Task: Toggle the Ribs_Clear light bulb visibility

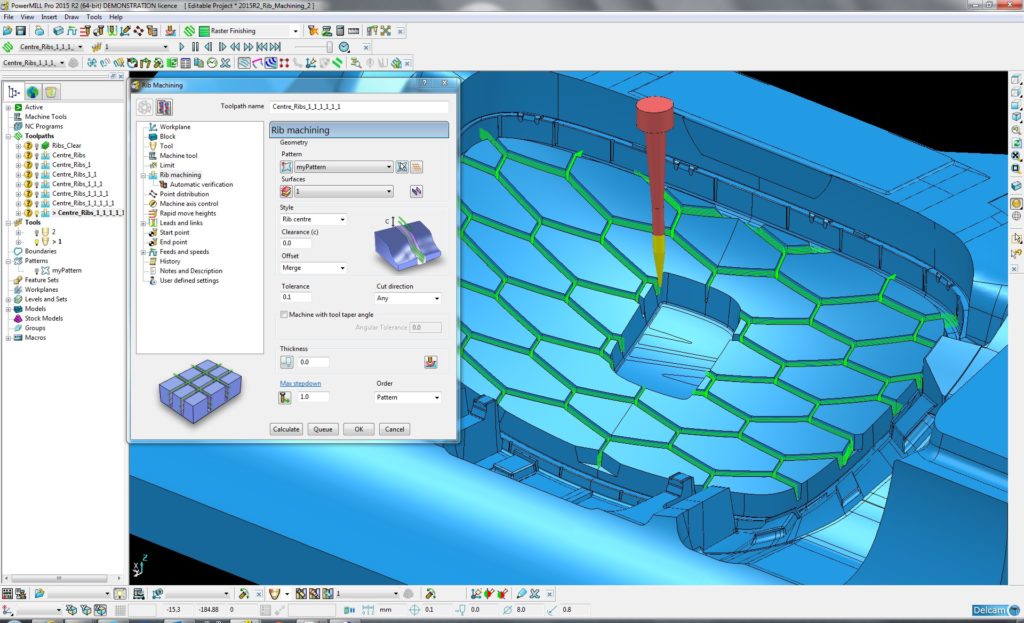Action: tap(37, 146)
